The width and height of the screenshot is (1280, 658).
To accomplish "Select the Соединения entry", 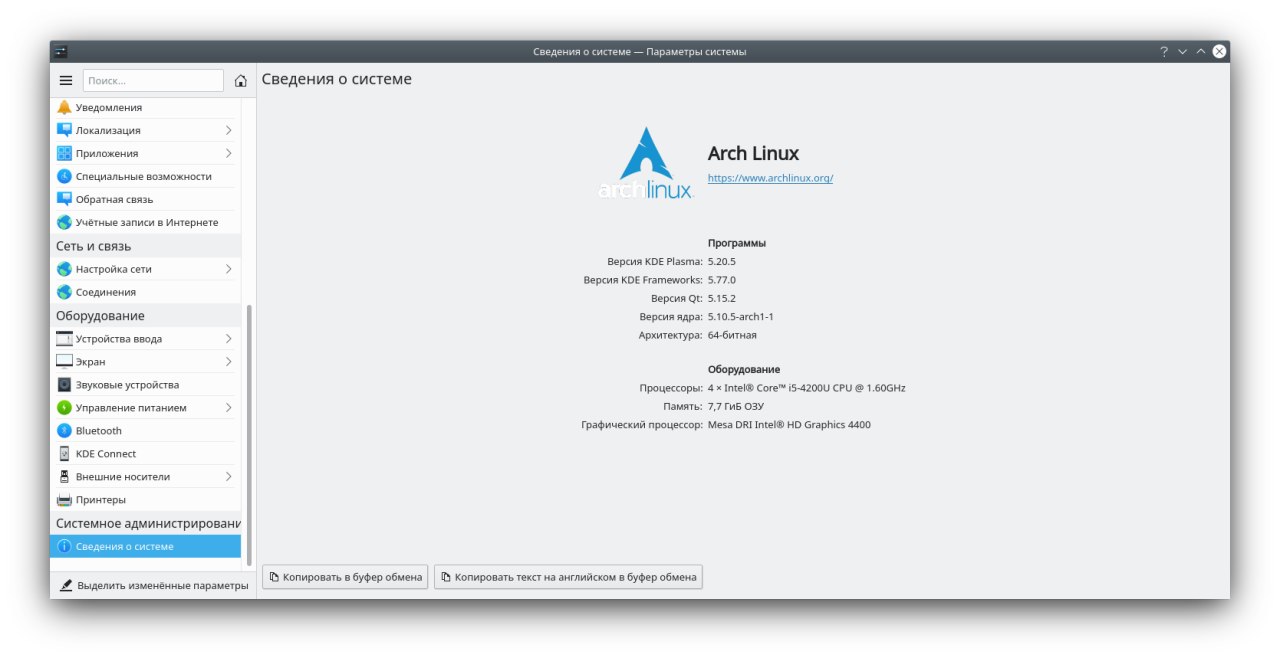I will point(145,292).
